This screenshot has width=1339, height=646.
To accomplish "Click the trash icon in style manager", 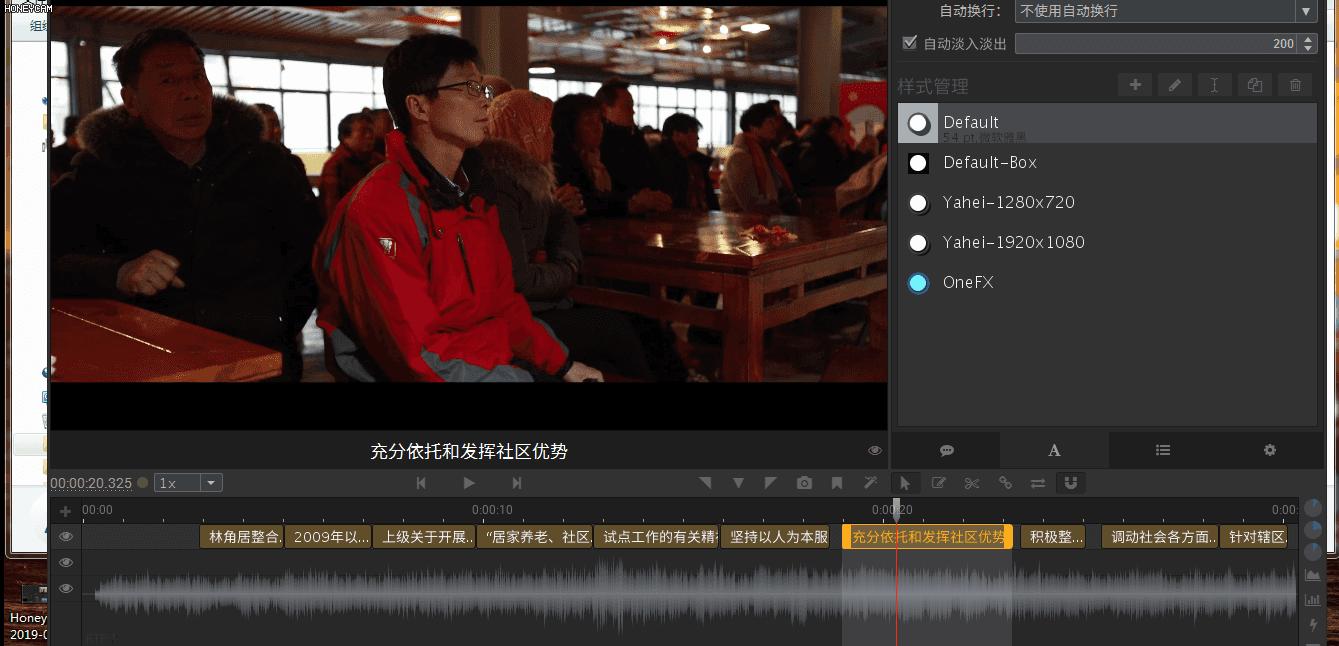I will (1295, 86).
